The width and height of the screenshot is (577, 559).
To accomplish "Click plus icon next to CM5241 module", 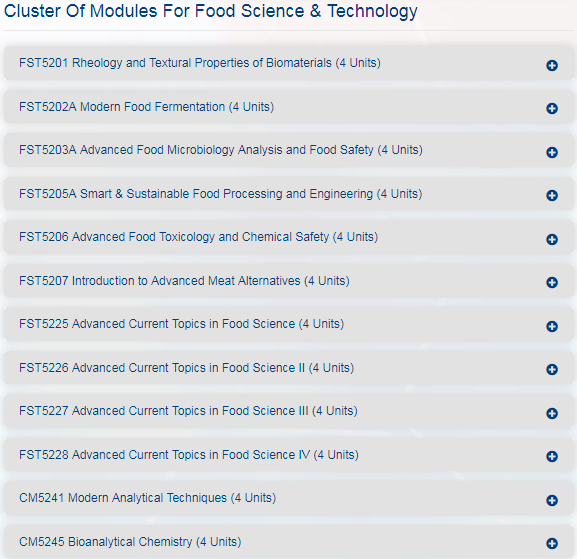I will pos(552,500).
